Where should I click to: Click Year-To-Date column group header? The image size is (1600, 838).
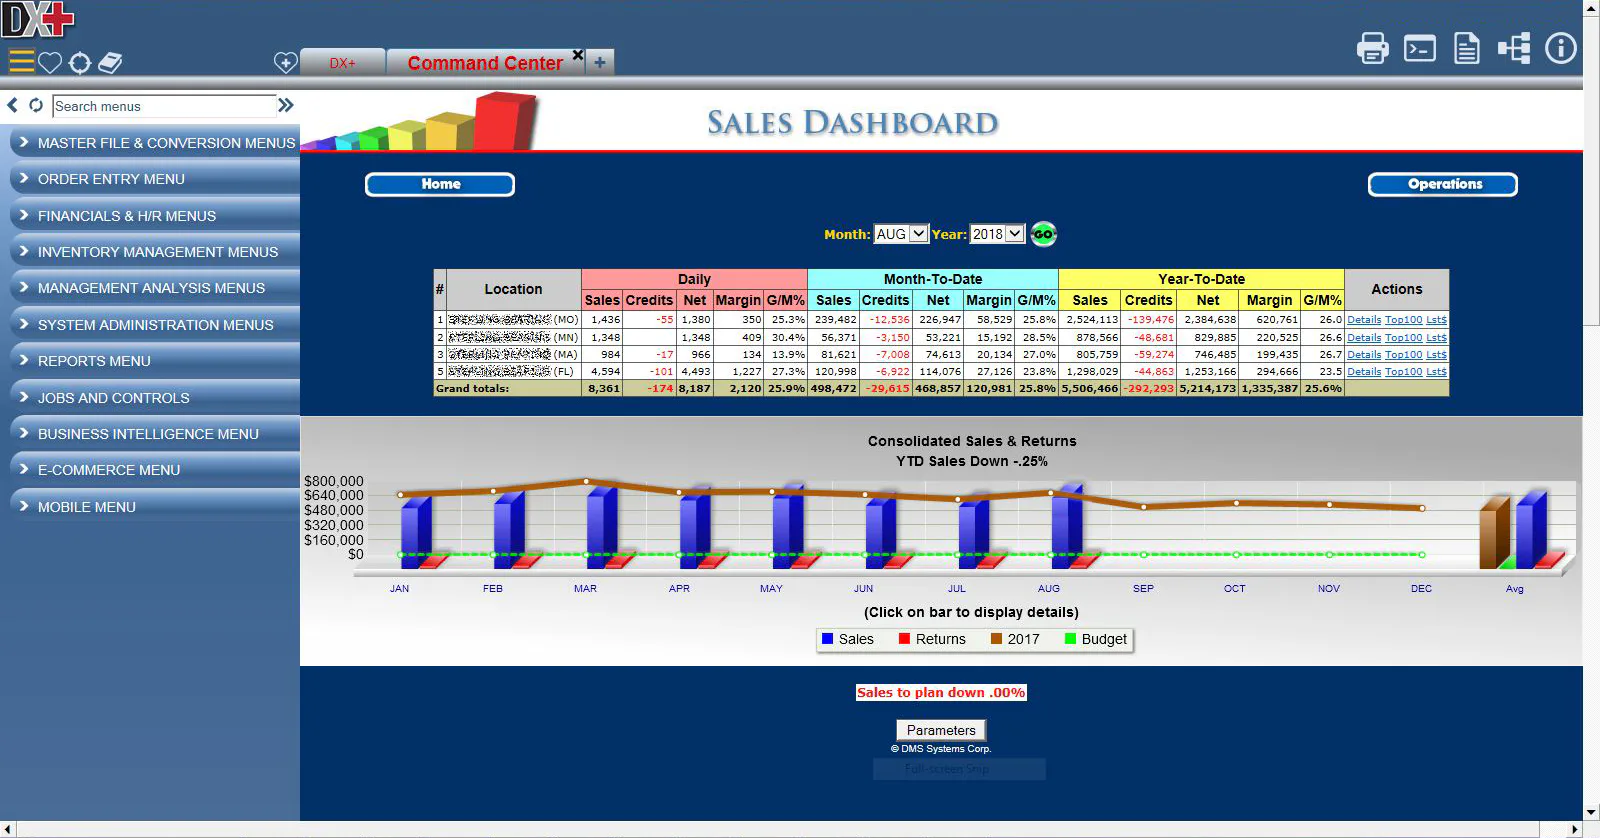(1201, 279)
